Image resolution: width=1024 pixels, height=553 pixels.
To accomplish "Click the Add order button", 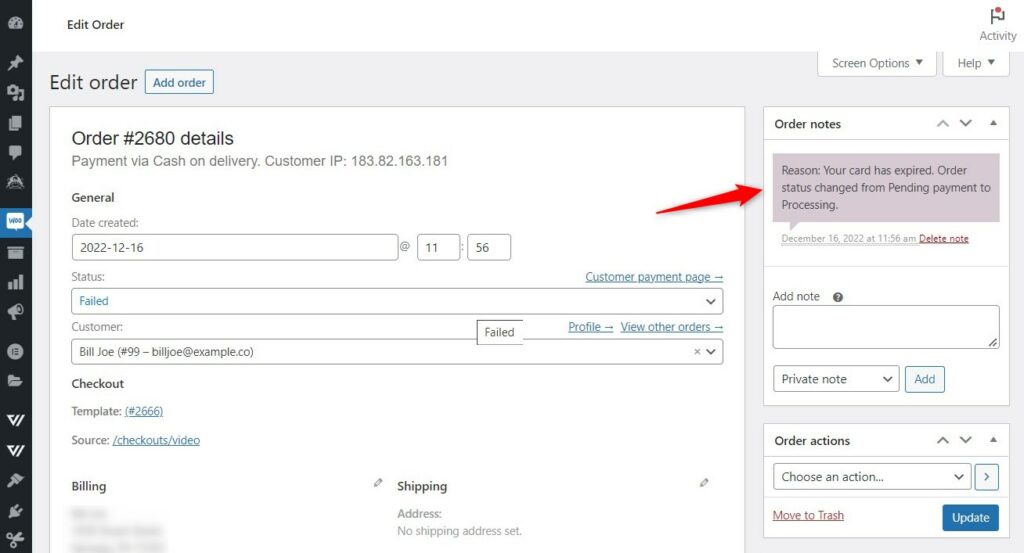I will point(179,82).
